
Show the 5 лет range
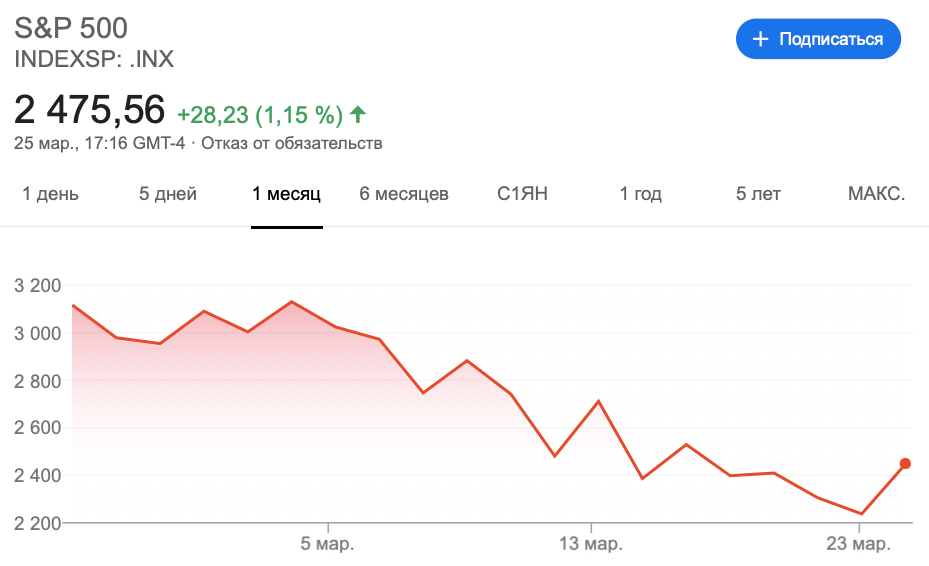(x=758, y=194)
